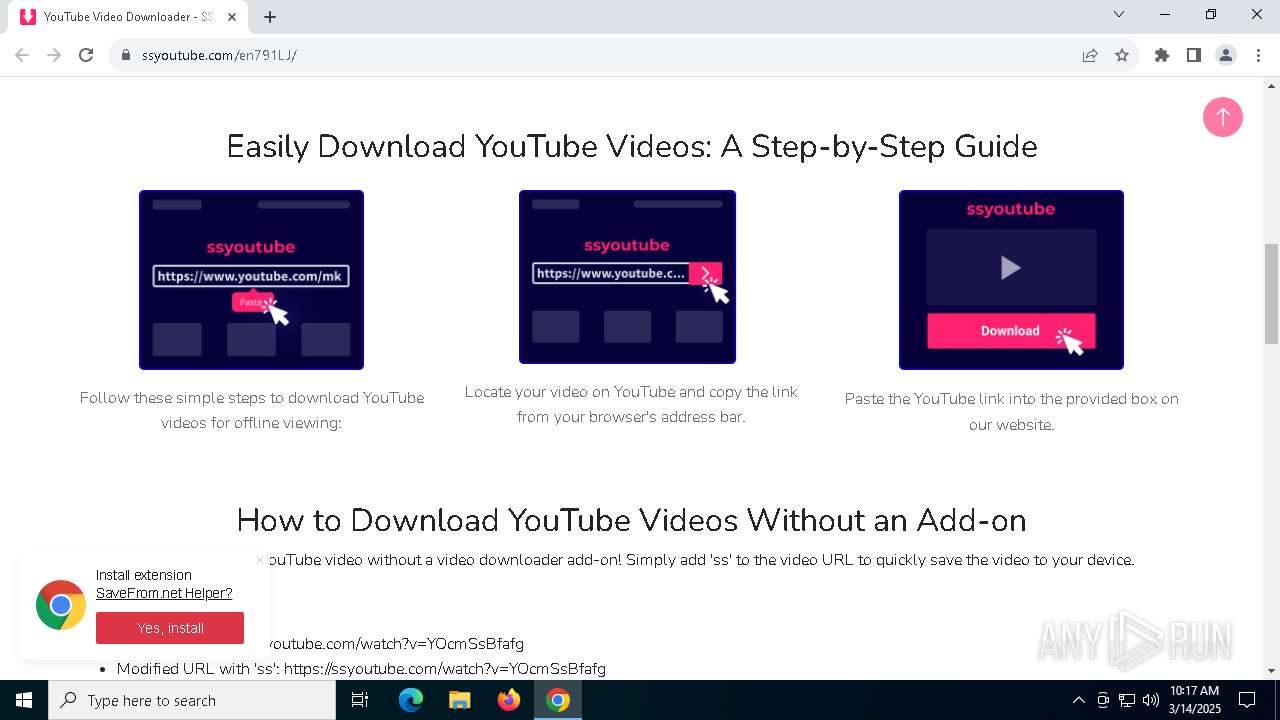
Task: Click the taskbar search box
Action: click(x=192, y=700)
